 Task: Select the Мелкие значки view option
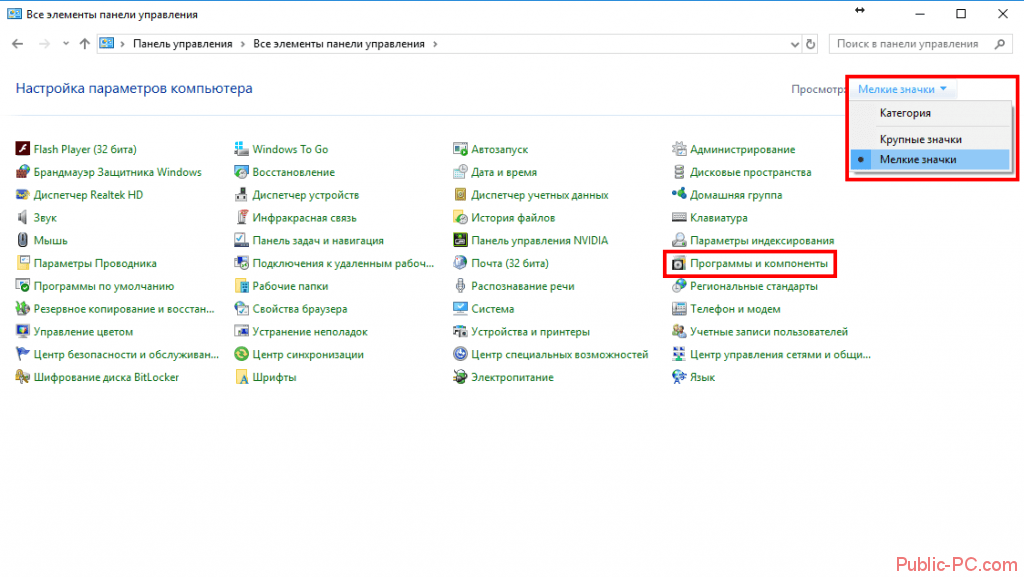(917, 160)
